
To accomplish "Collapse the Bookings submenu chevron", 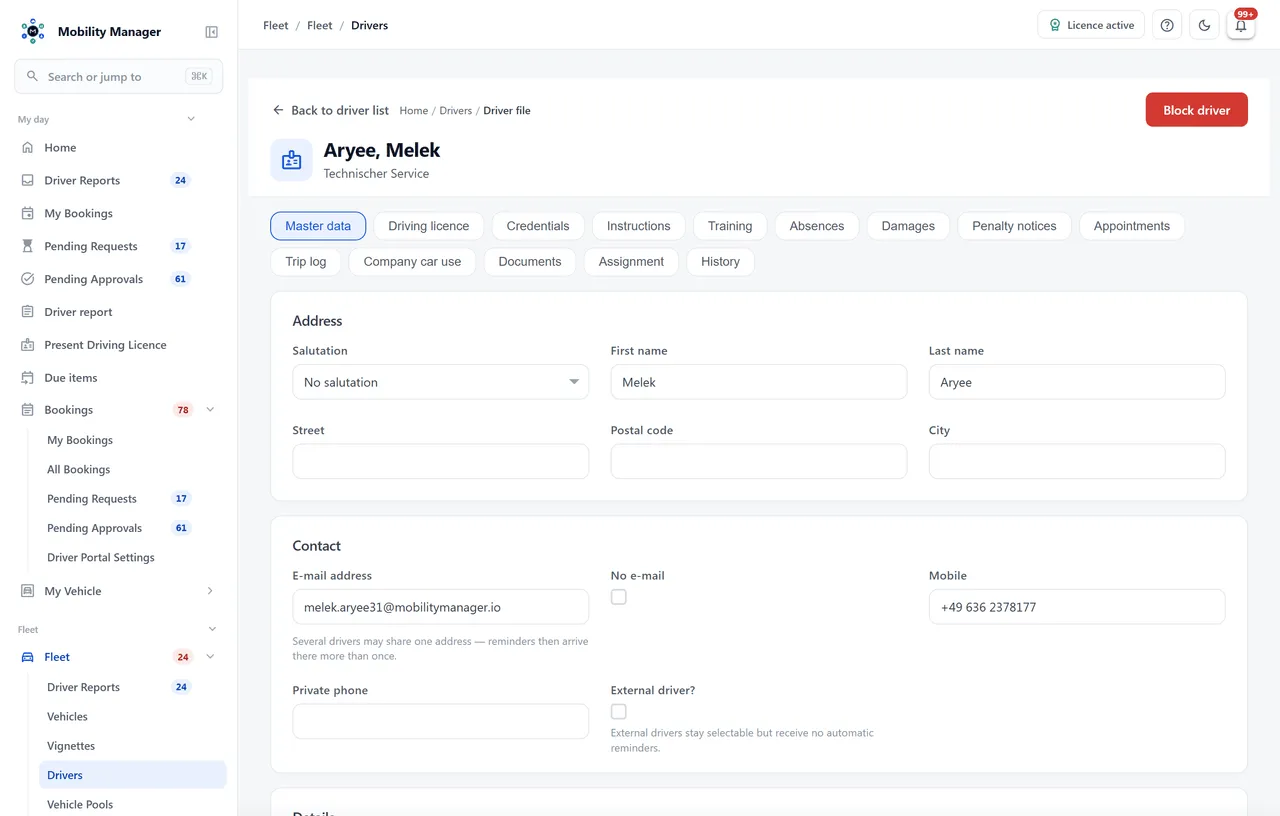I will pyautogui.click(x=210, y=410).
